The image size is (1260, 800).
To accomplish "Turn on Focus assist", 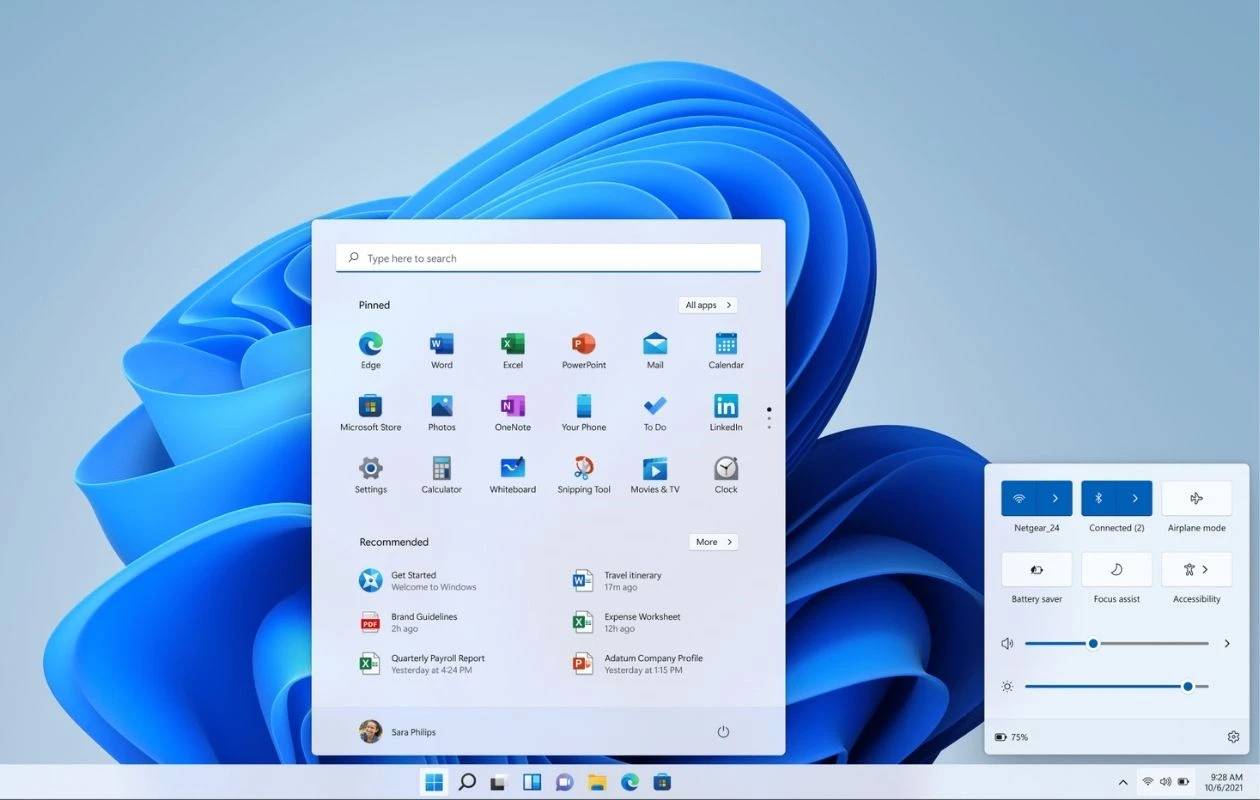I will [x=1116, y=568].
